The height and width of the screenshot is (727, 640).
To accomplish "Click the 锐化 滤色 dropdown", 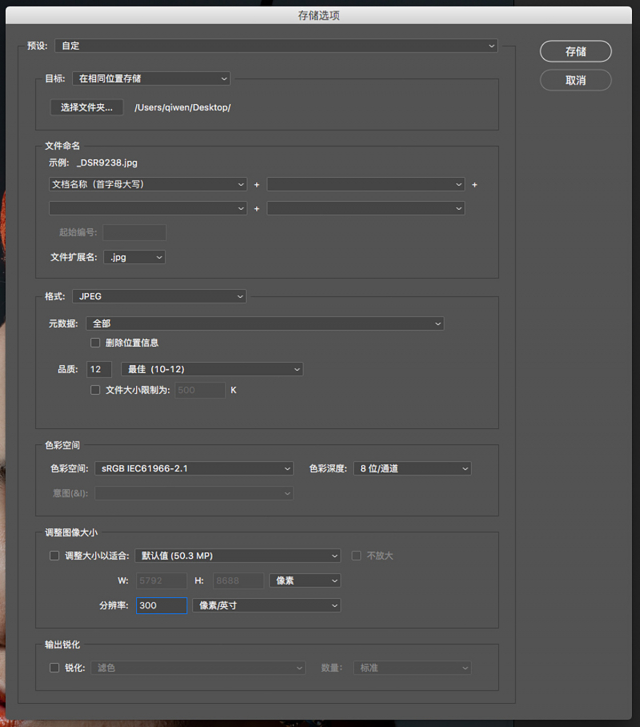I will [198, 668].
